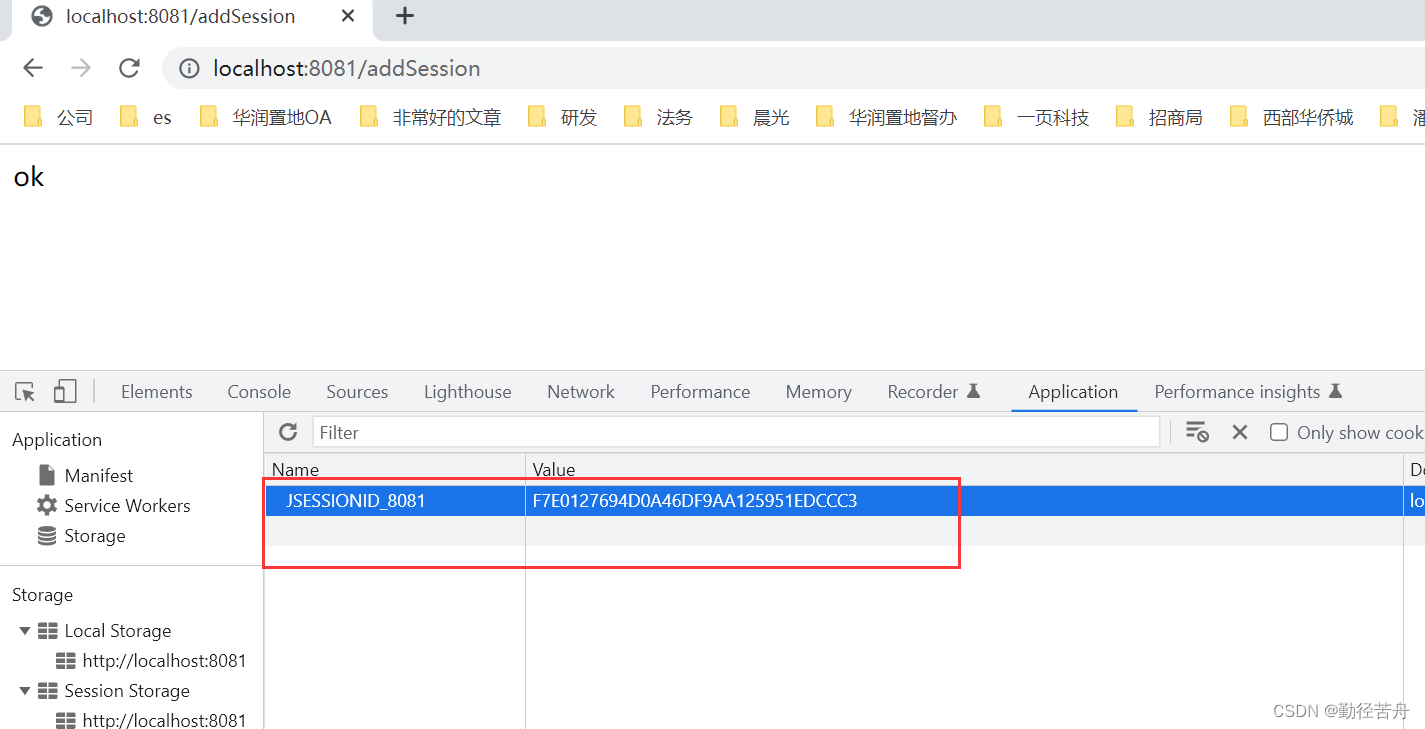Viewport: 1425px width, 729px height.
Task: Switch to the Network panel
Action: coord(581,392)
